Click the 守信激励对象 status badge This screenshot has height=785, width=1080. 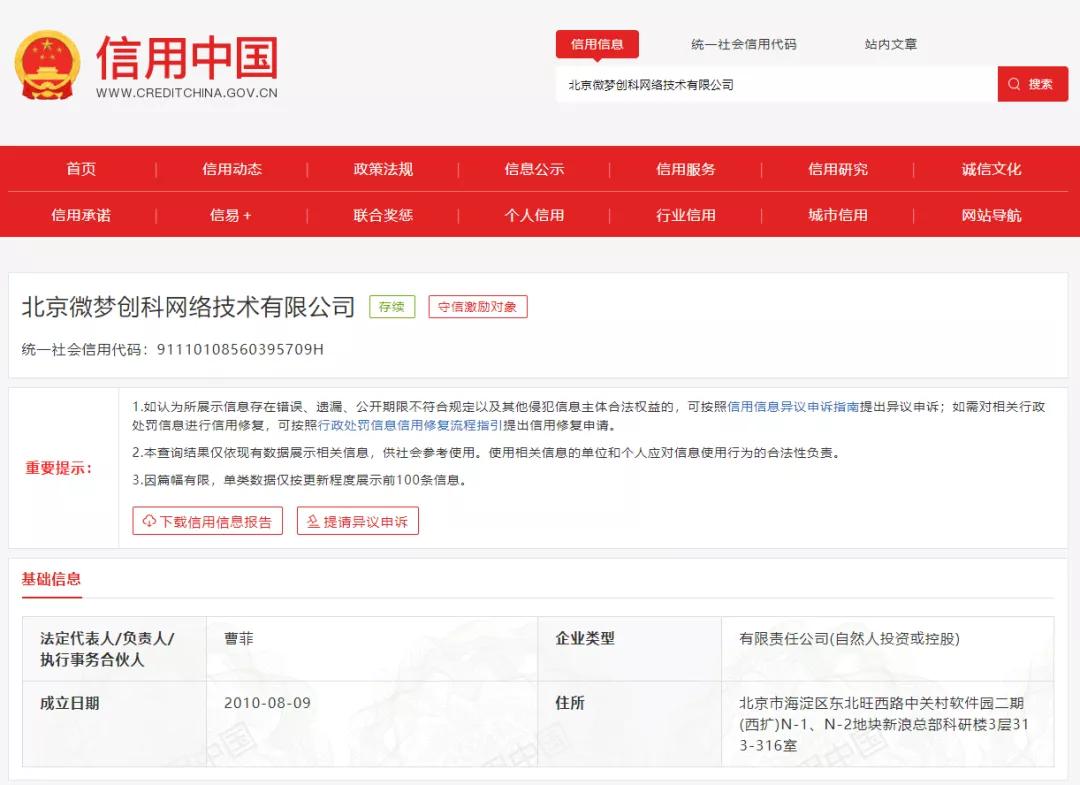click(478, 307)
